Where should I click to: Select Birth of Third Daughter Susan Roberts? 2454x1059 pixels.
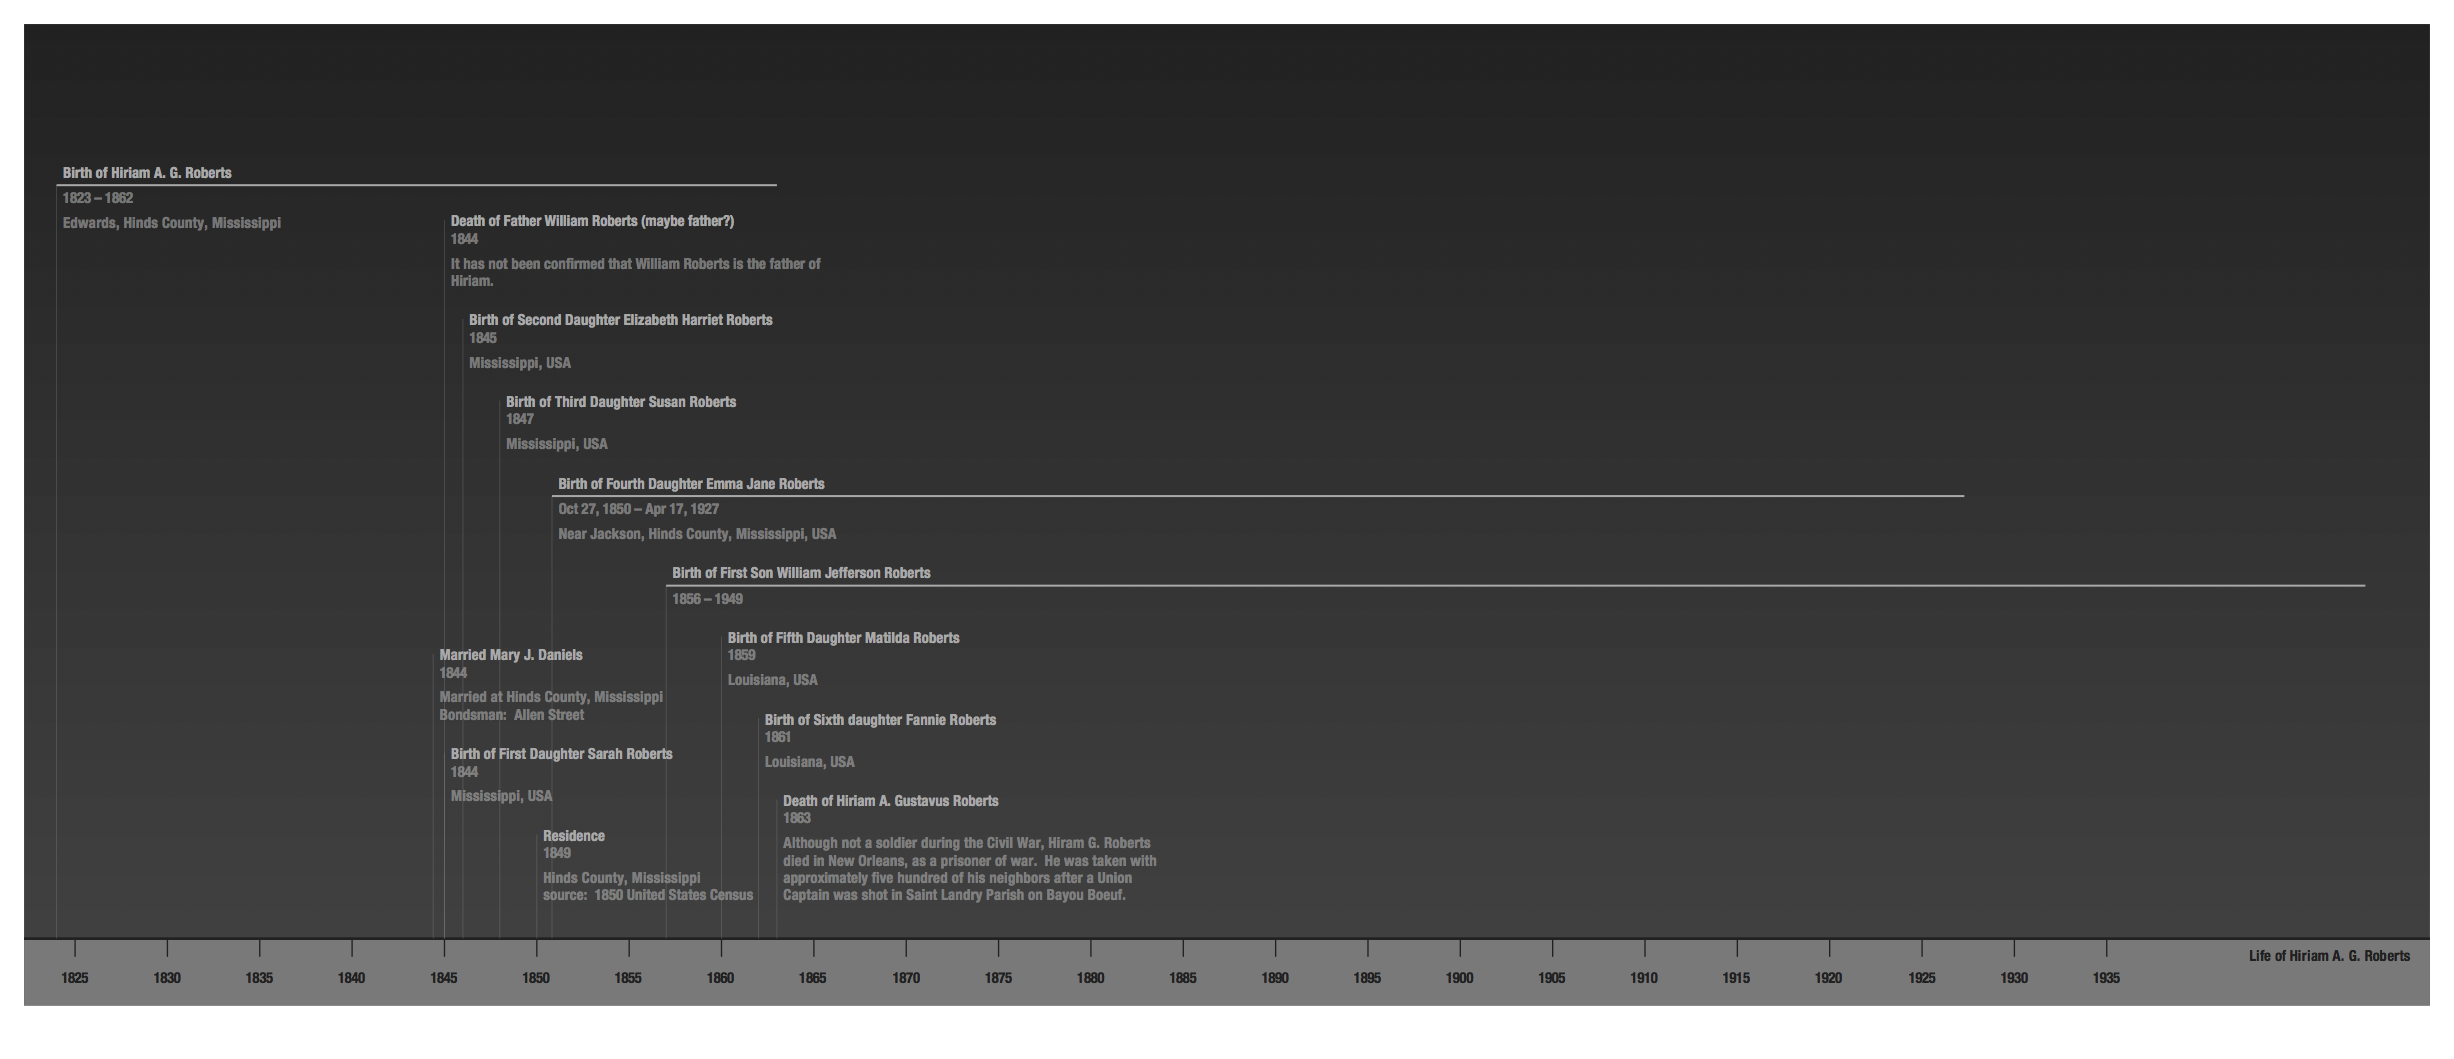pos(620,402)
